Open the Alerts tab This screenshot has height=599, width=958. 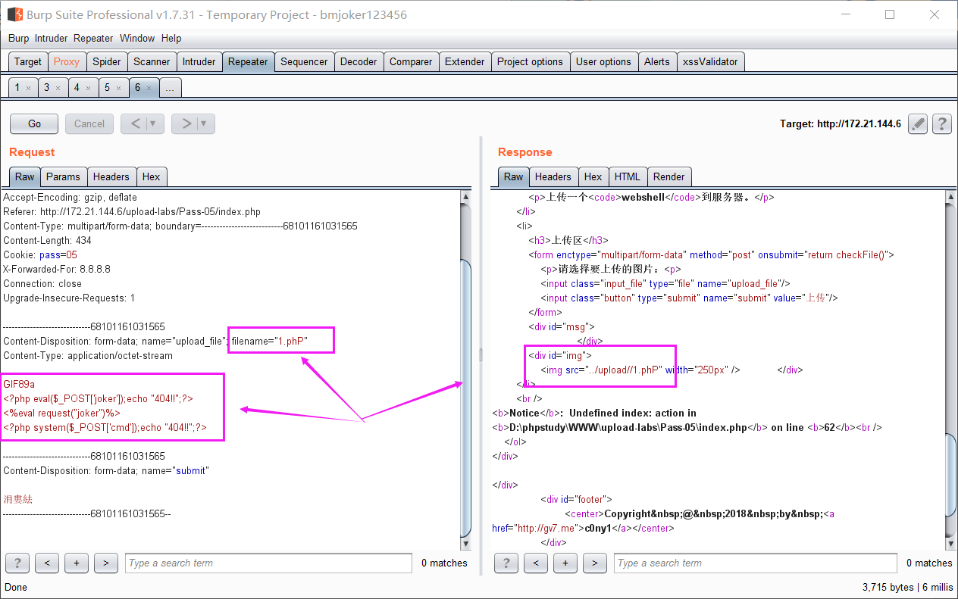click(x=657, y=62)
